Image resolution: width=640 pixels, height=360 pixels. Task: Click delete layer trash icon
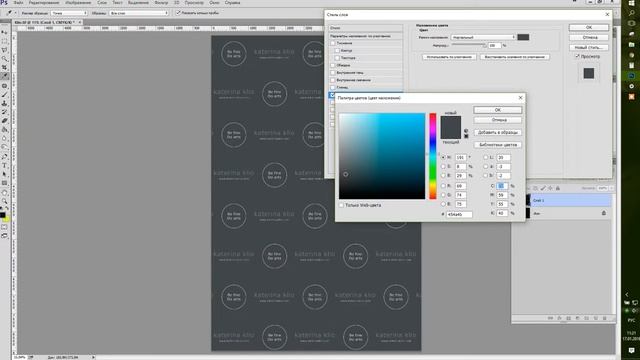(604, 318)
